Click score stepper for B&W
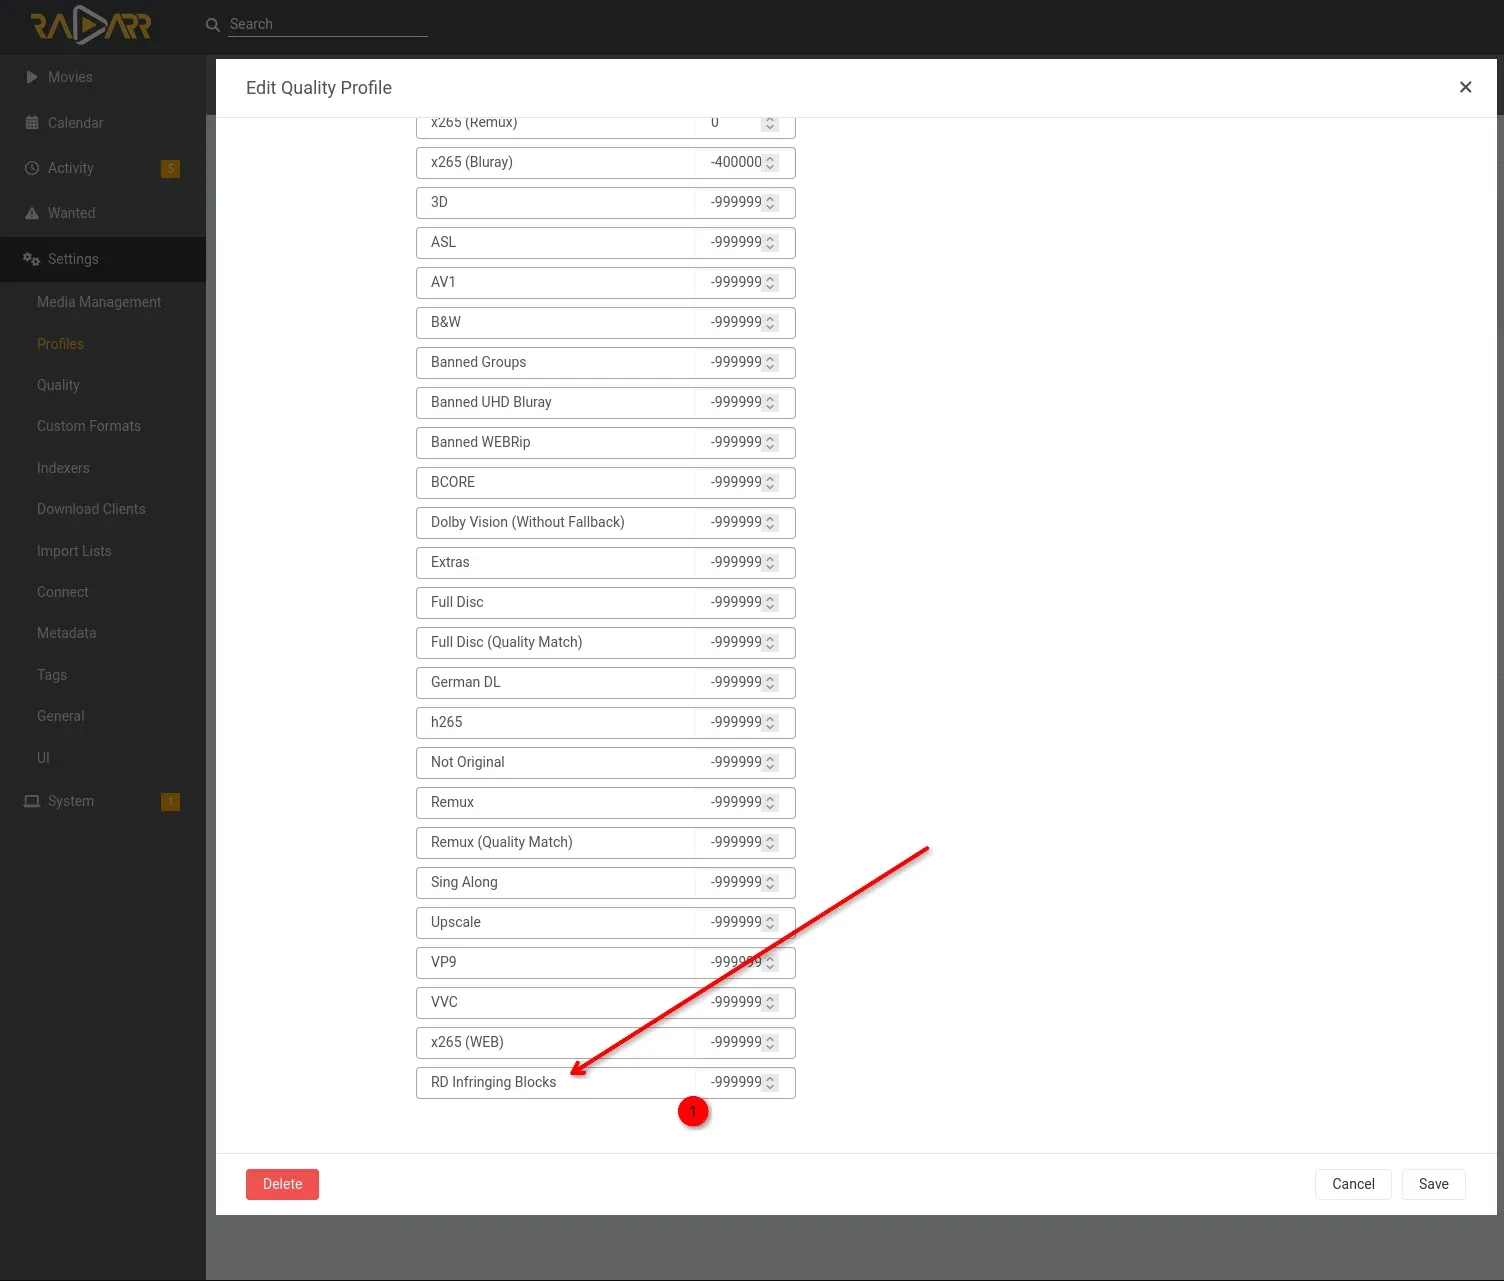 (x=770, y=322)
